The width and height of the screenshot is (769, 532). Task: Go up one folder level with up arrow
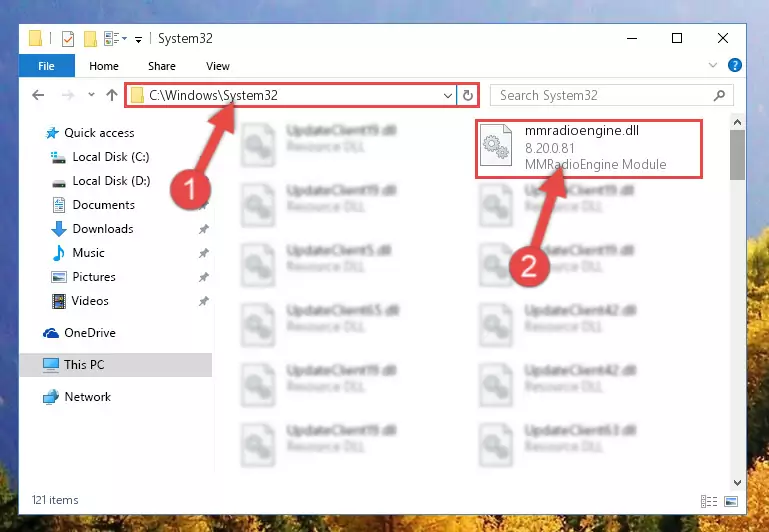112,95
